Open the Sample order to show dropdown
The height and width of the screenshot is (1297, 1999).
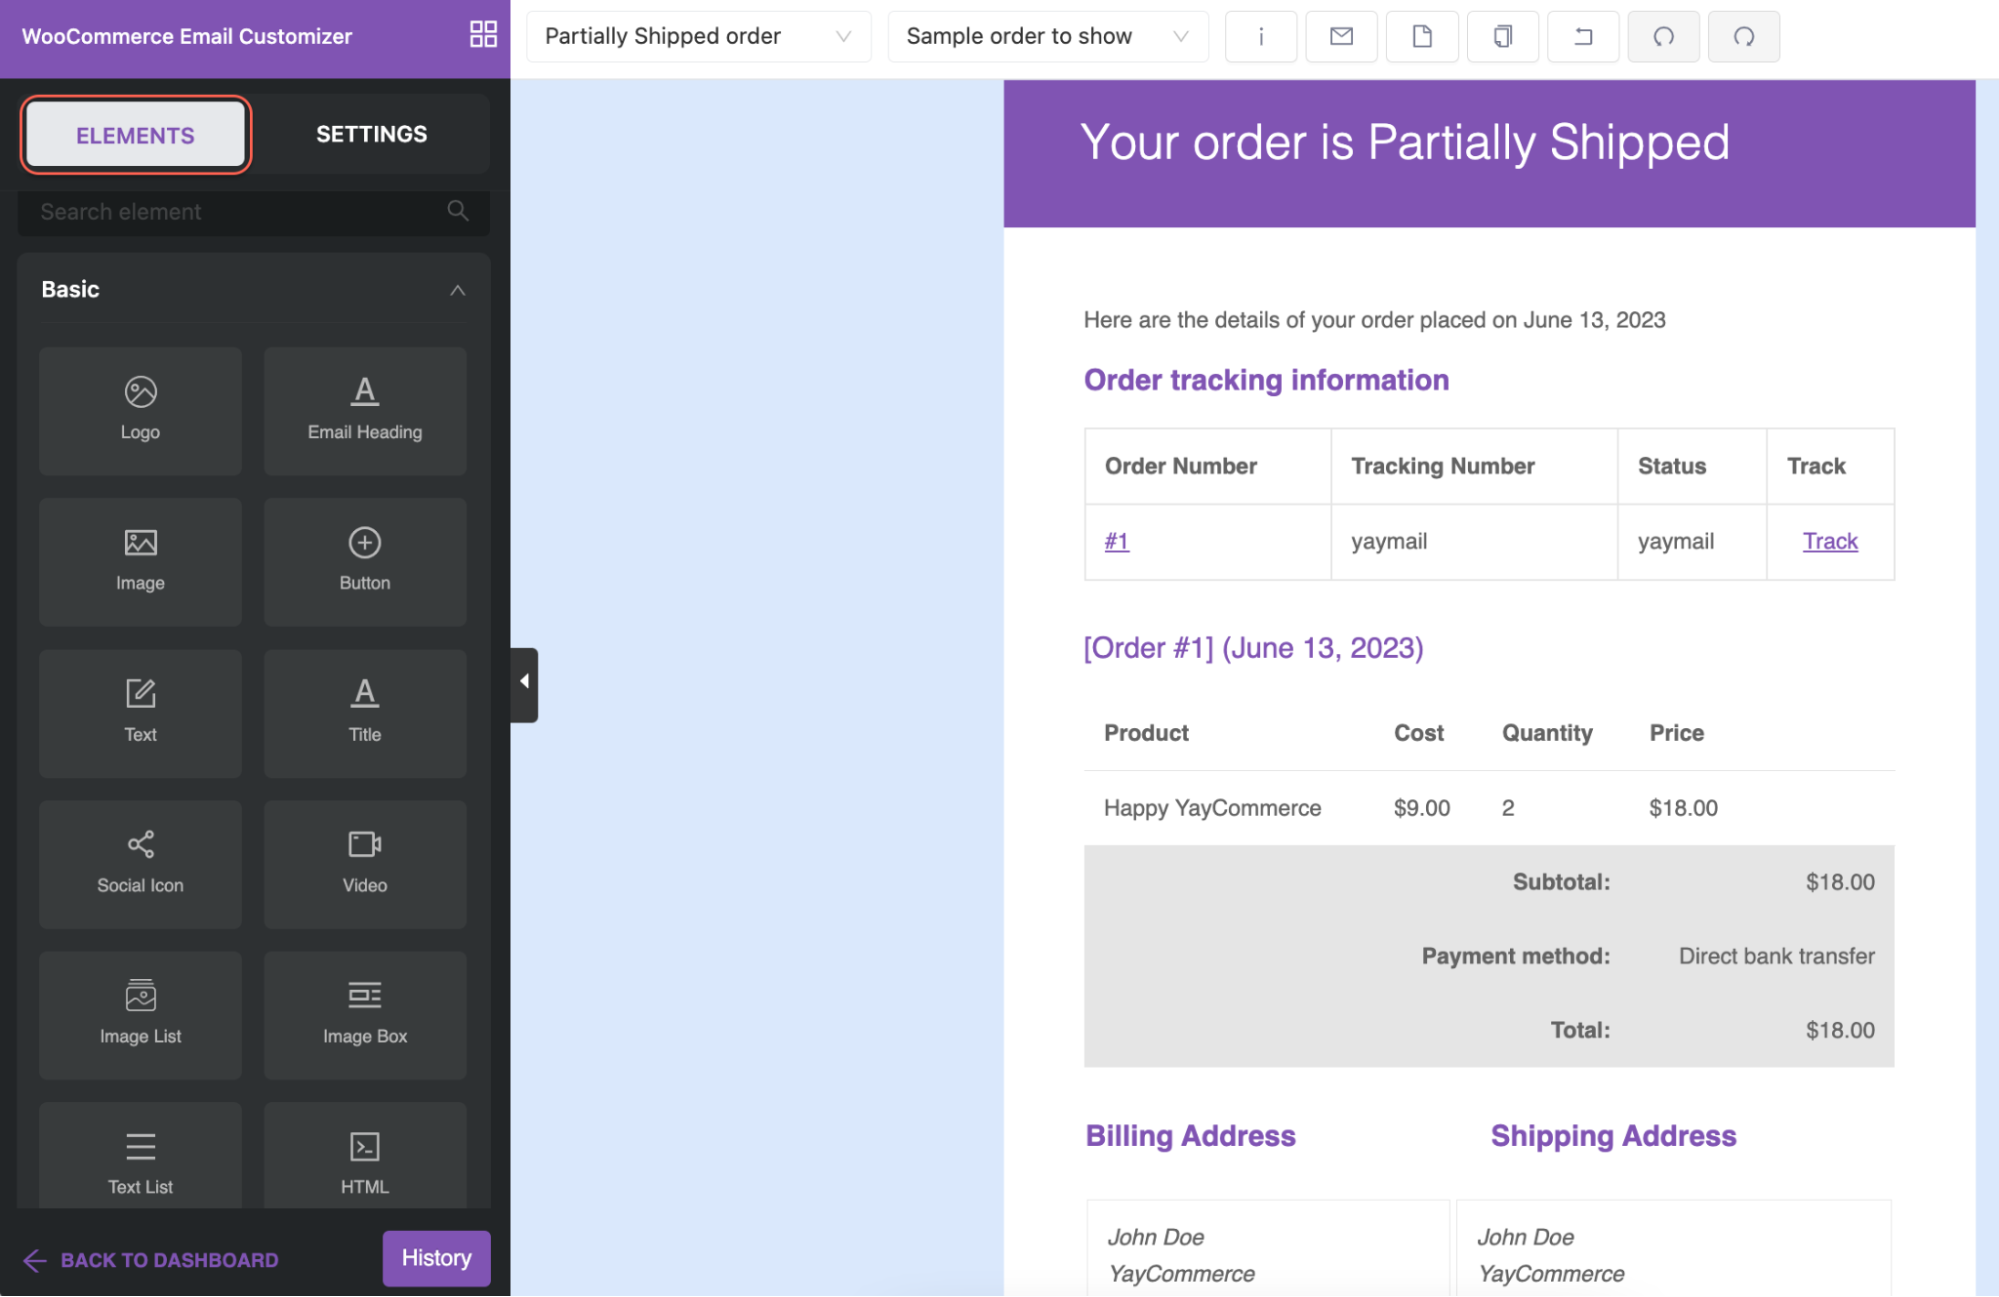click(x=1048, y=37)
